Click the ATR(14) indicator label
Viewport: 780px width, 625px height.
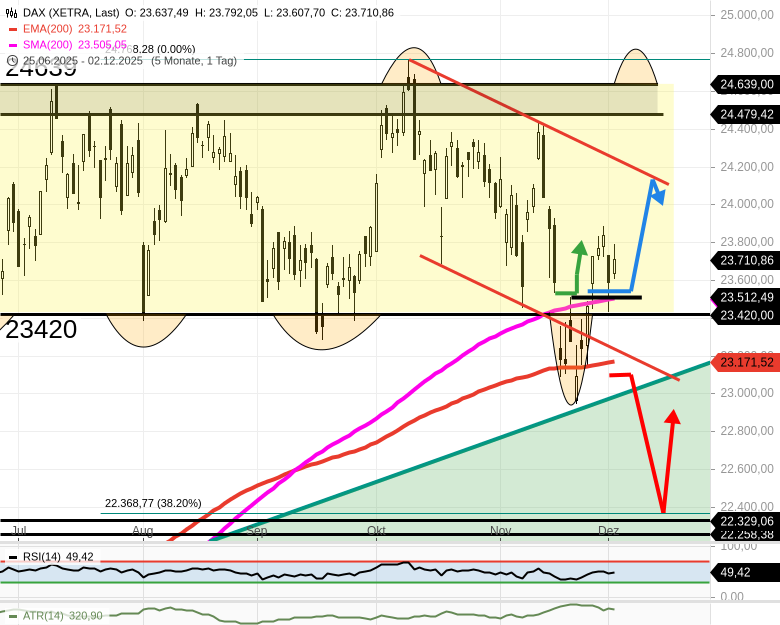click(42, 616)
